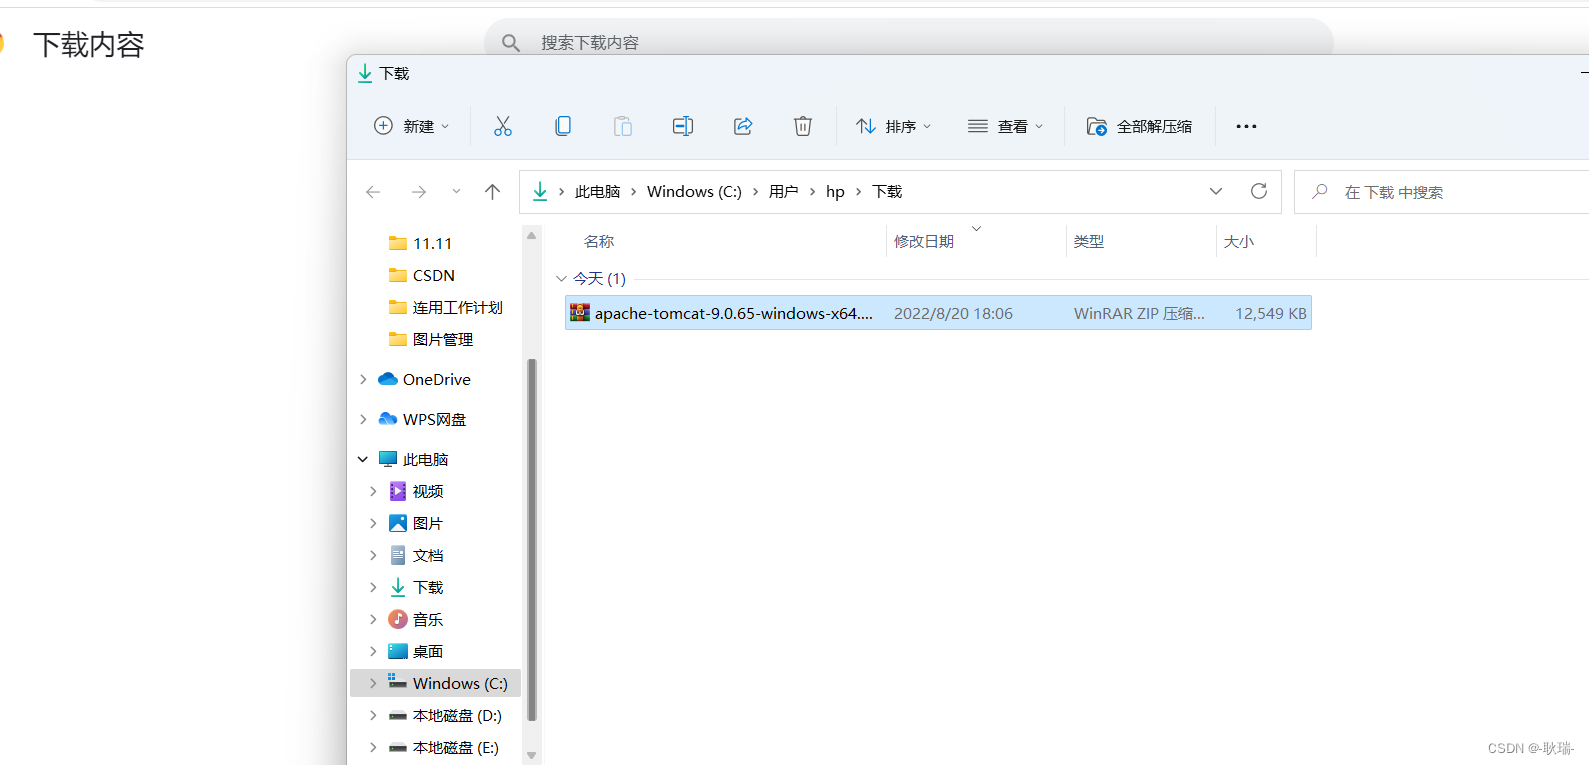Click hp in the breadcrumb path
The width and height of the screenshot is (1589, 765).
click(835, 192)
